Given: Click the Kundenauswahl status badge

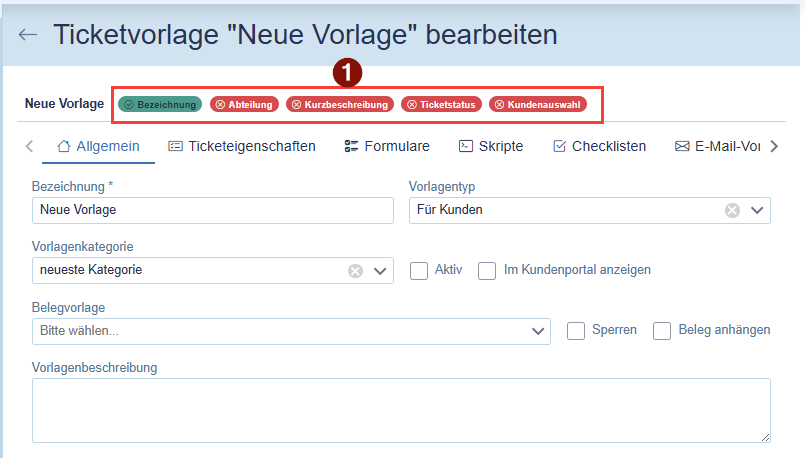Looking at the screenshot, I should coord(538,104).
